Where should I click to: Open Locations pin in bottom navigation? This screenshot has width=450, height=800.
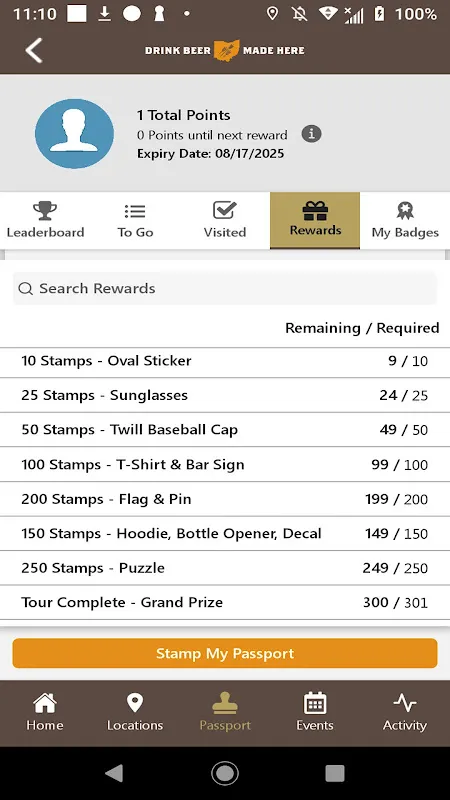(135, 712)
